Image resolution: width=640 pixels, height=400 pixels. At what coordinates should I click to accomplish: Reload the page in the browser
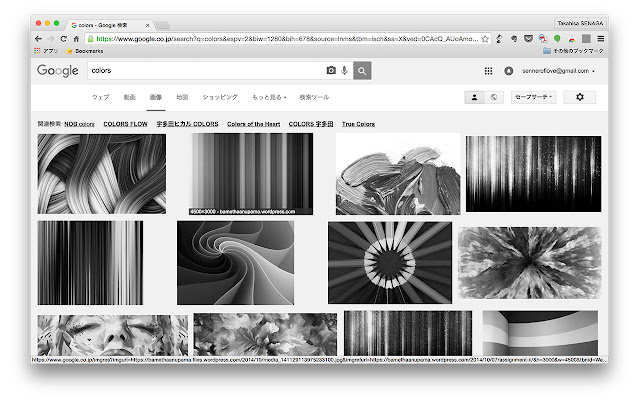[x=63, y=38]
